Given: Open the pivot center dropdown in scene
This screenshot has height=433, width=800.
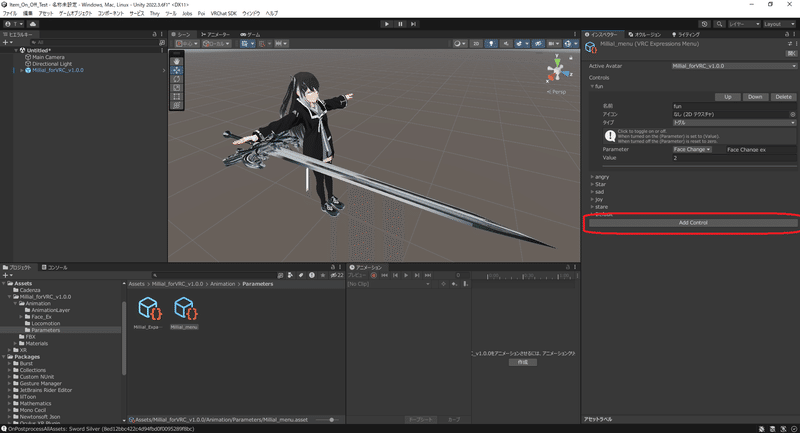Looking at the screenshot, I should pos(187,43).
